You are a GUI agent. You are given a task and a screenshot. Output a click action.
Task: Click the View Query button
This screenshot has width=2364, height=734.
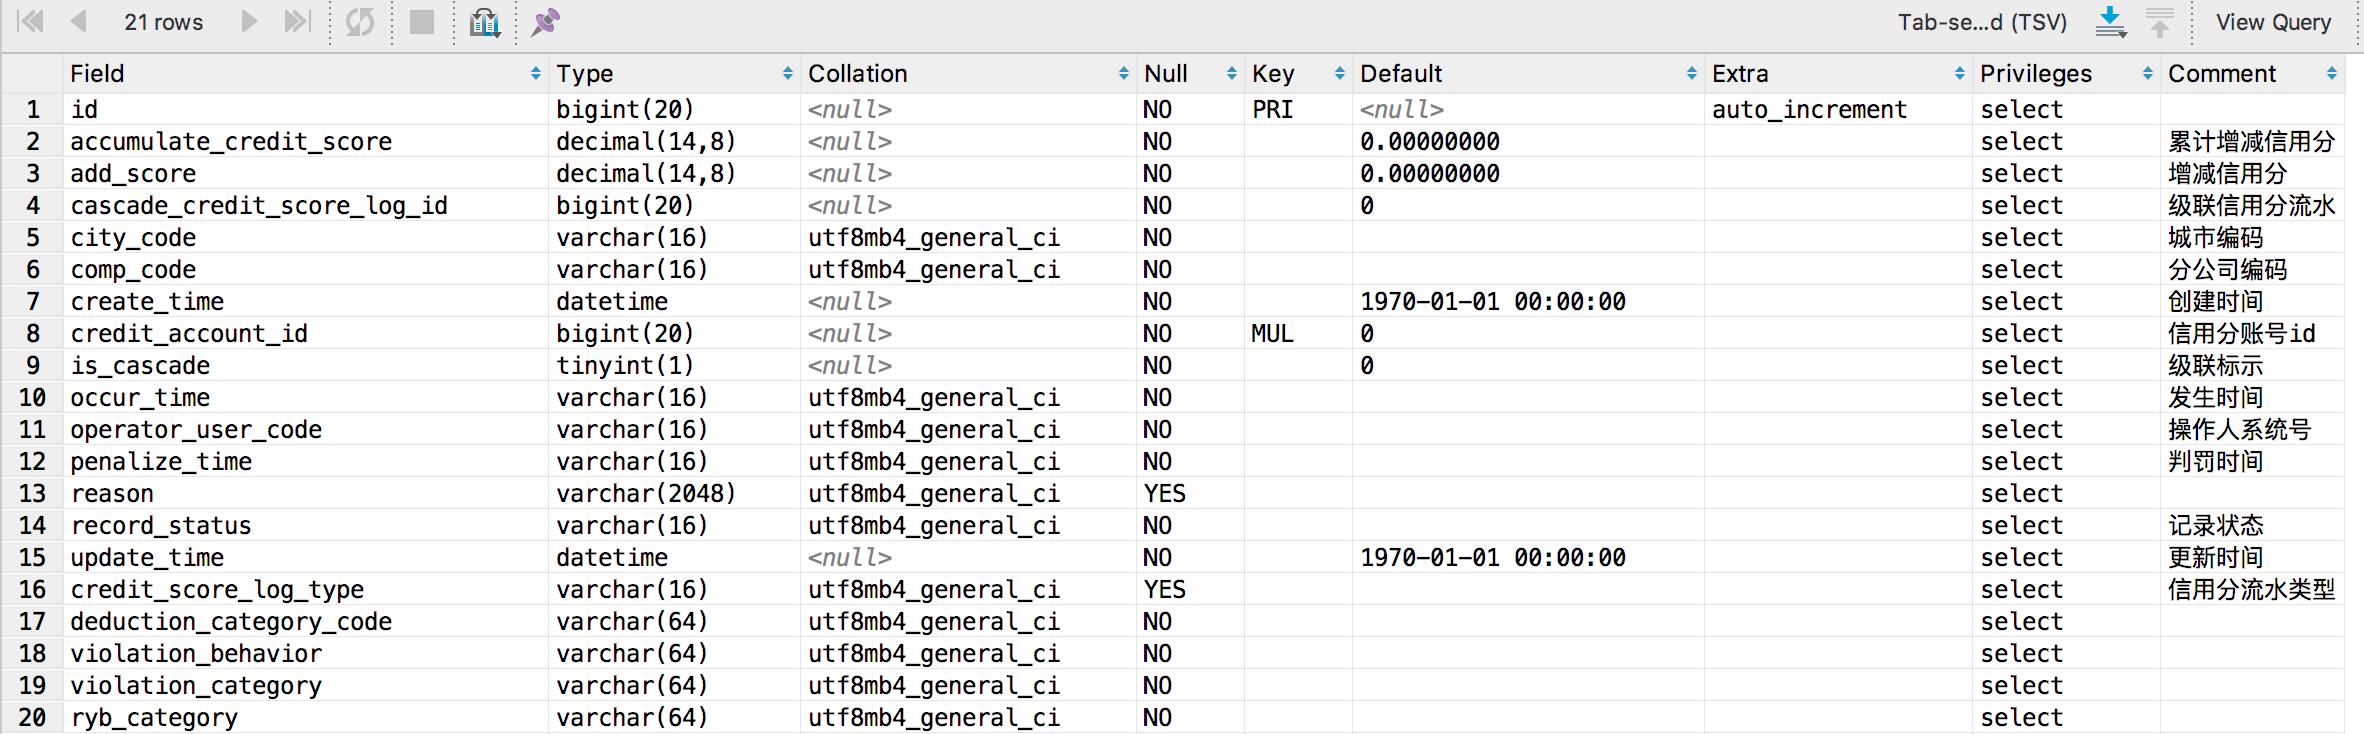[2273, 22]
